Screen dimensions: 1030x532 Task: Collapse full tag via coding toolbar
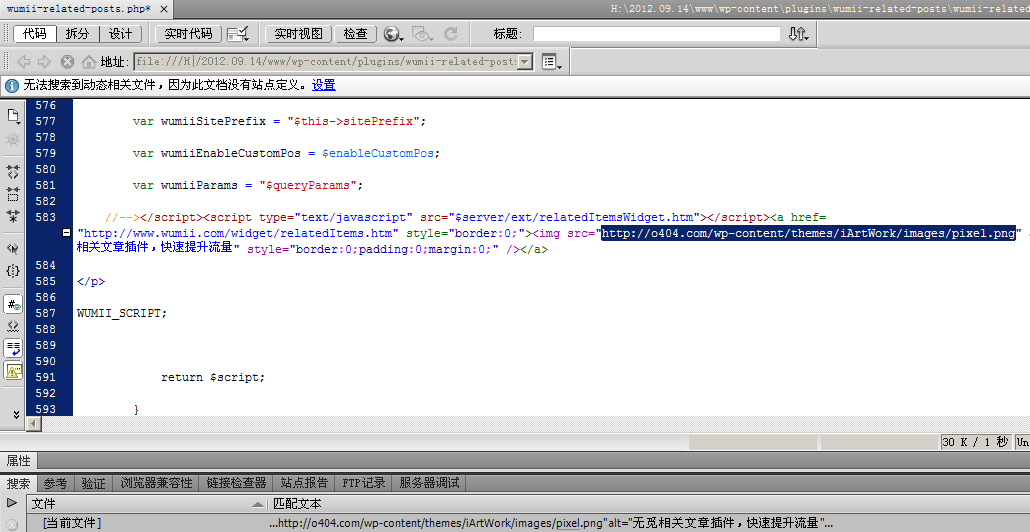(13, 172)
